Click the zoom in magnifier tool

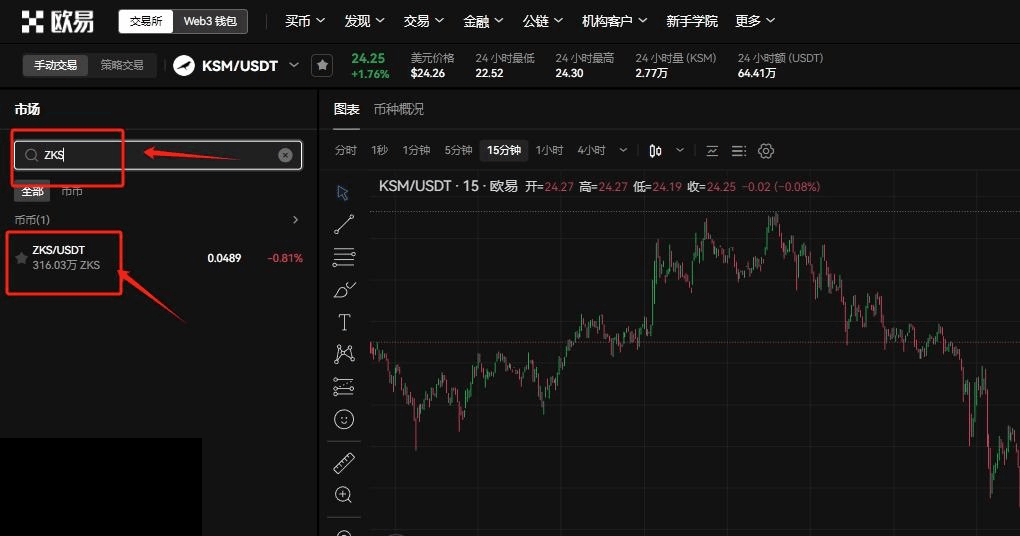click(344, 494)
